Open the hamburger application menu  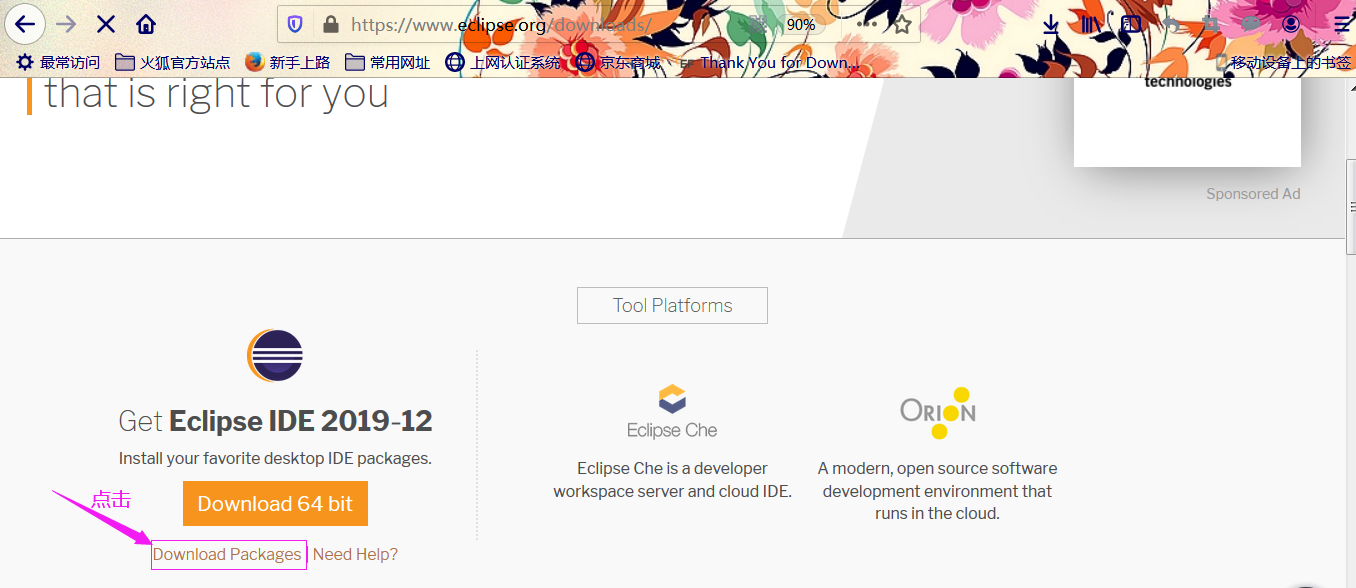point(1341,24)
